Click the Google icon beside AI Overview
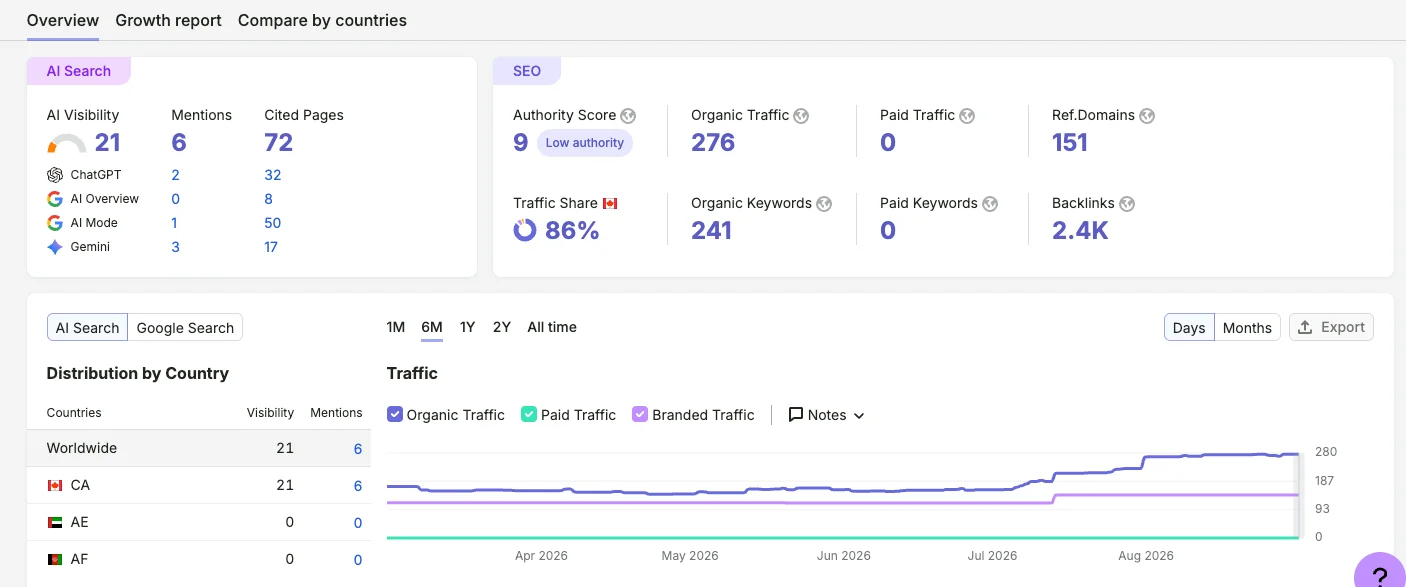Image resolution: width=1406 pixels, height=587 pixels. tap(55, 199)
